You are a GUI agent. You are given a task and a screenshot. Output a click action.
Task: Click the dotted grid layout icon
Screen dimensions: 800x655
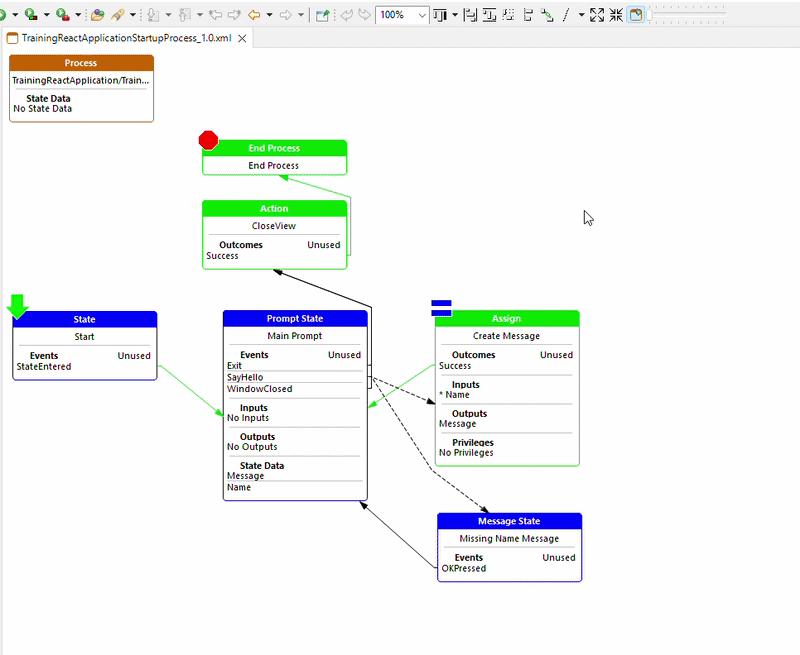pyautogui.click(x=508, y=15)
